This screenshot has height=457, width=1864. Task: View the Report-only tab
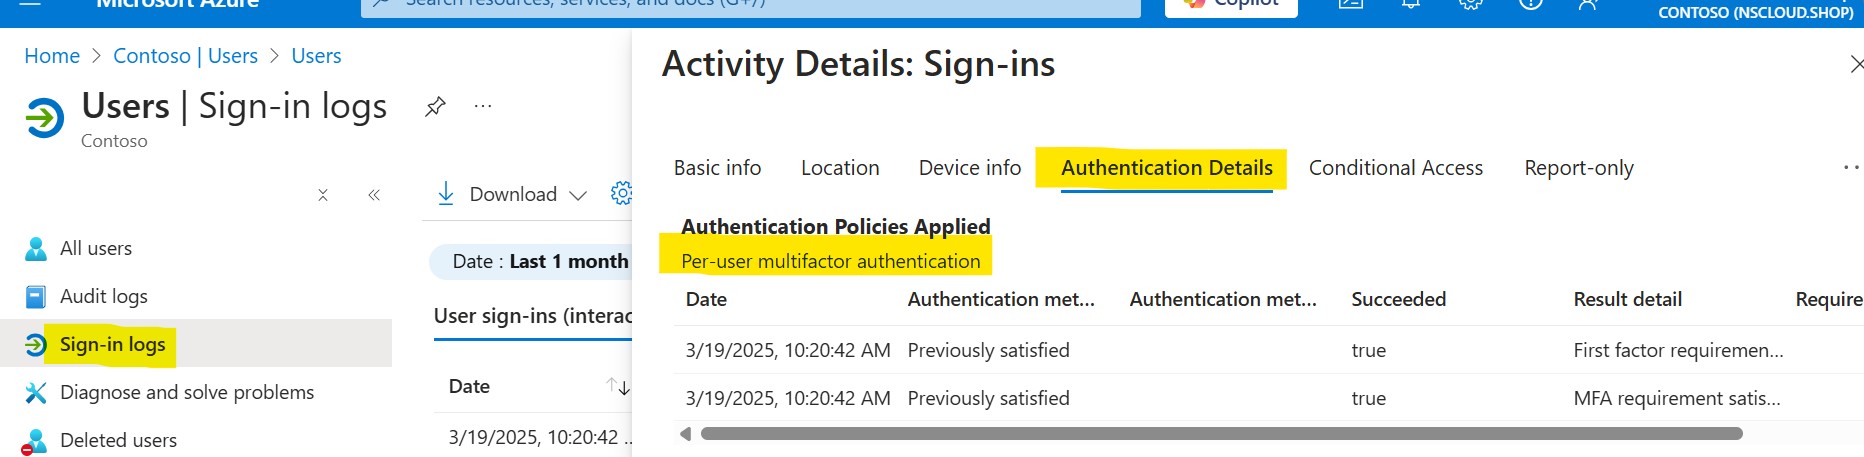coord(1579,168)
